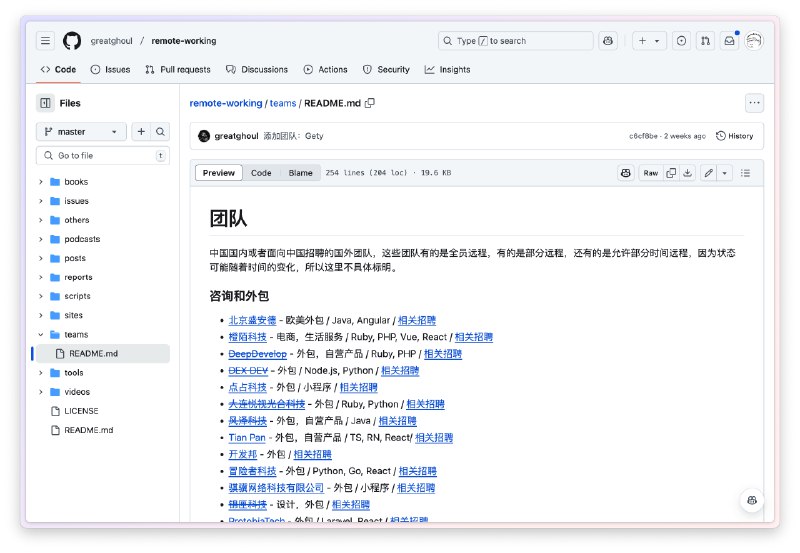Open the Insights tab
The height and width of the screenshot is (553, 800).
[447, 69]
